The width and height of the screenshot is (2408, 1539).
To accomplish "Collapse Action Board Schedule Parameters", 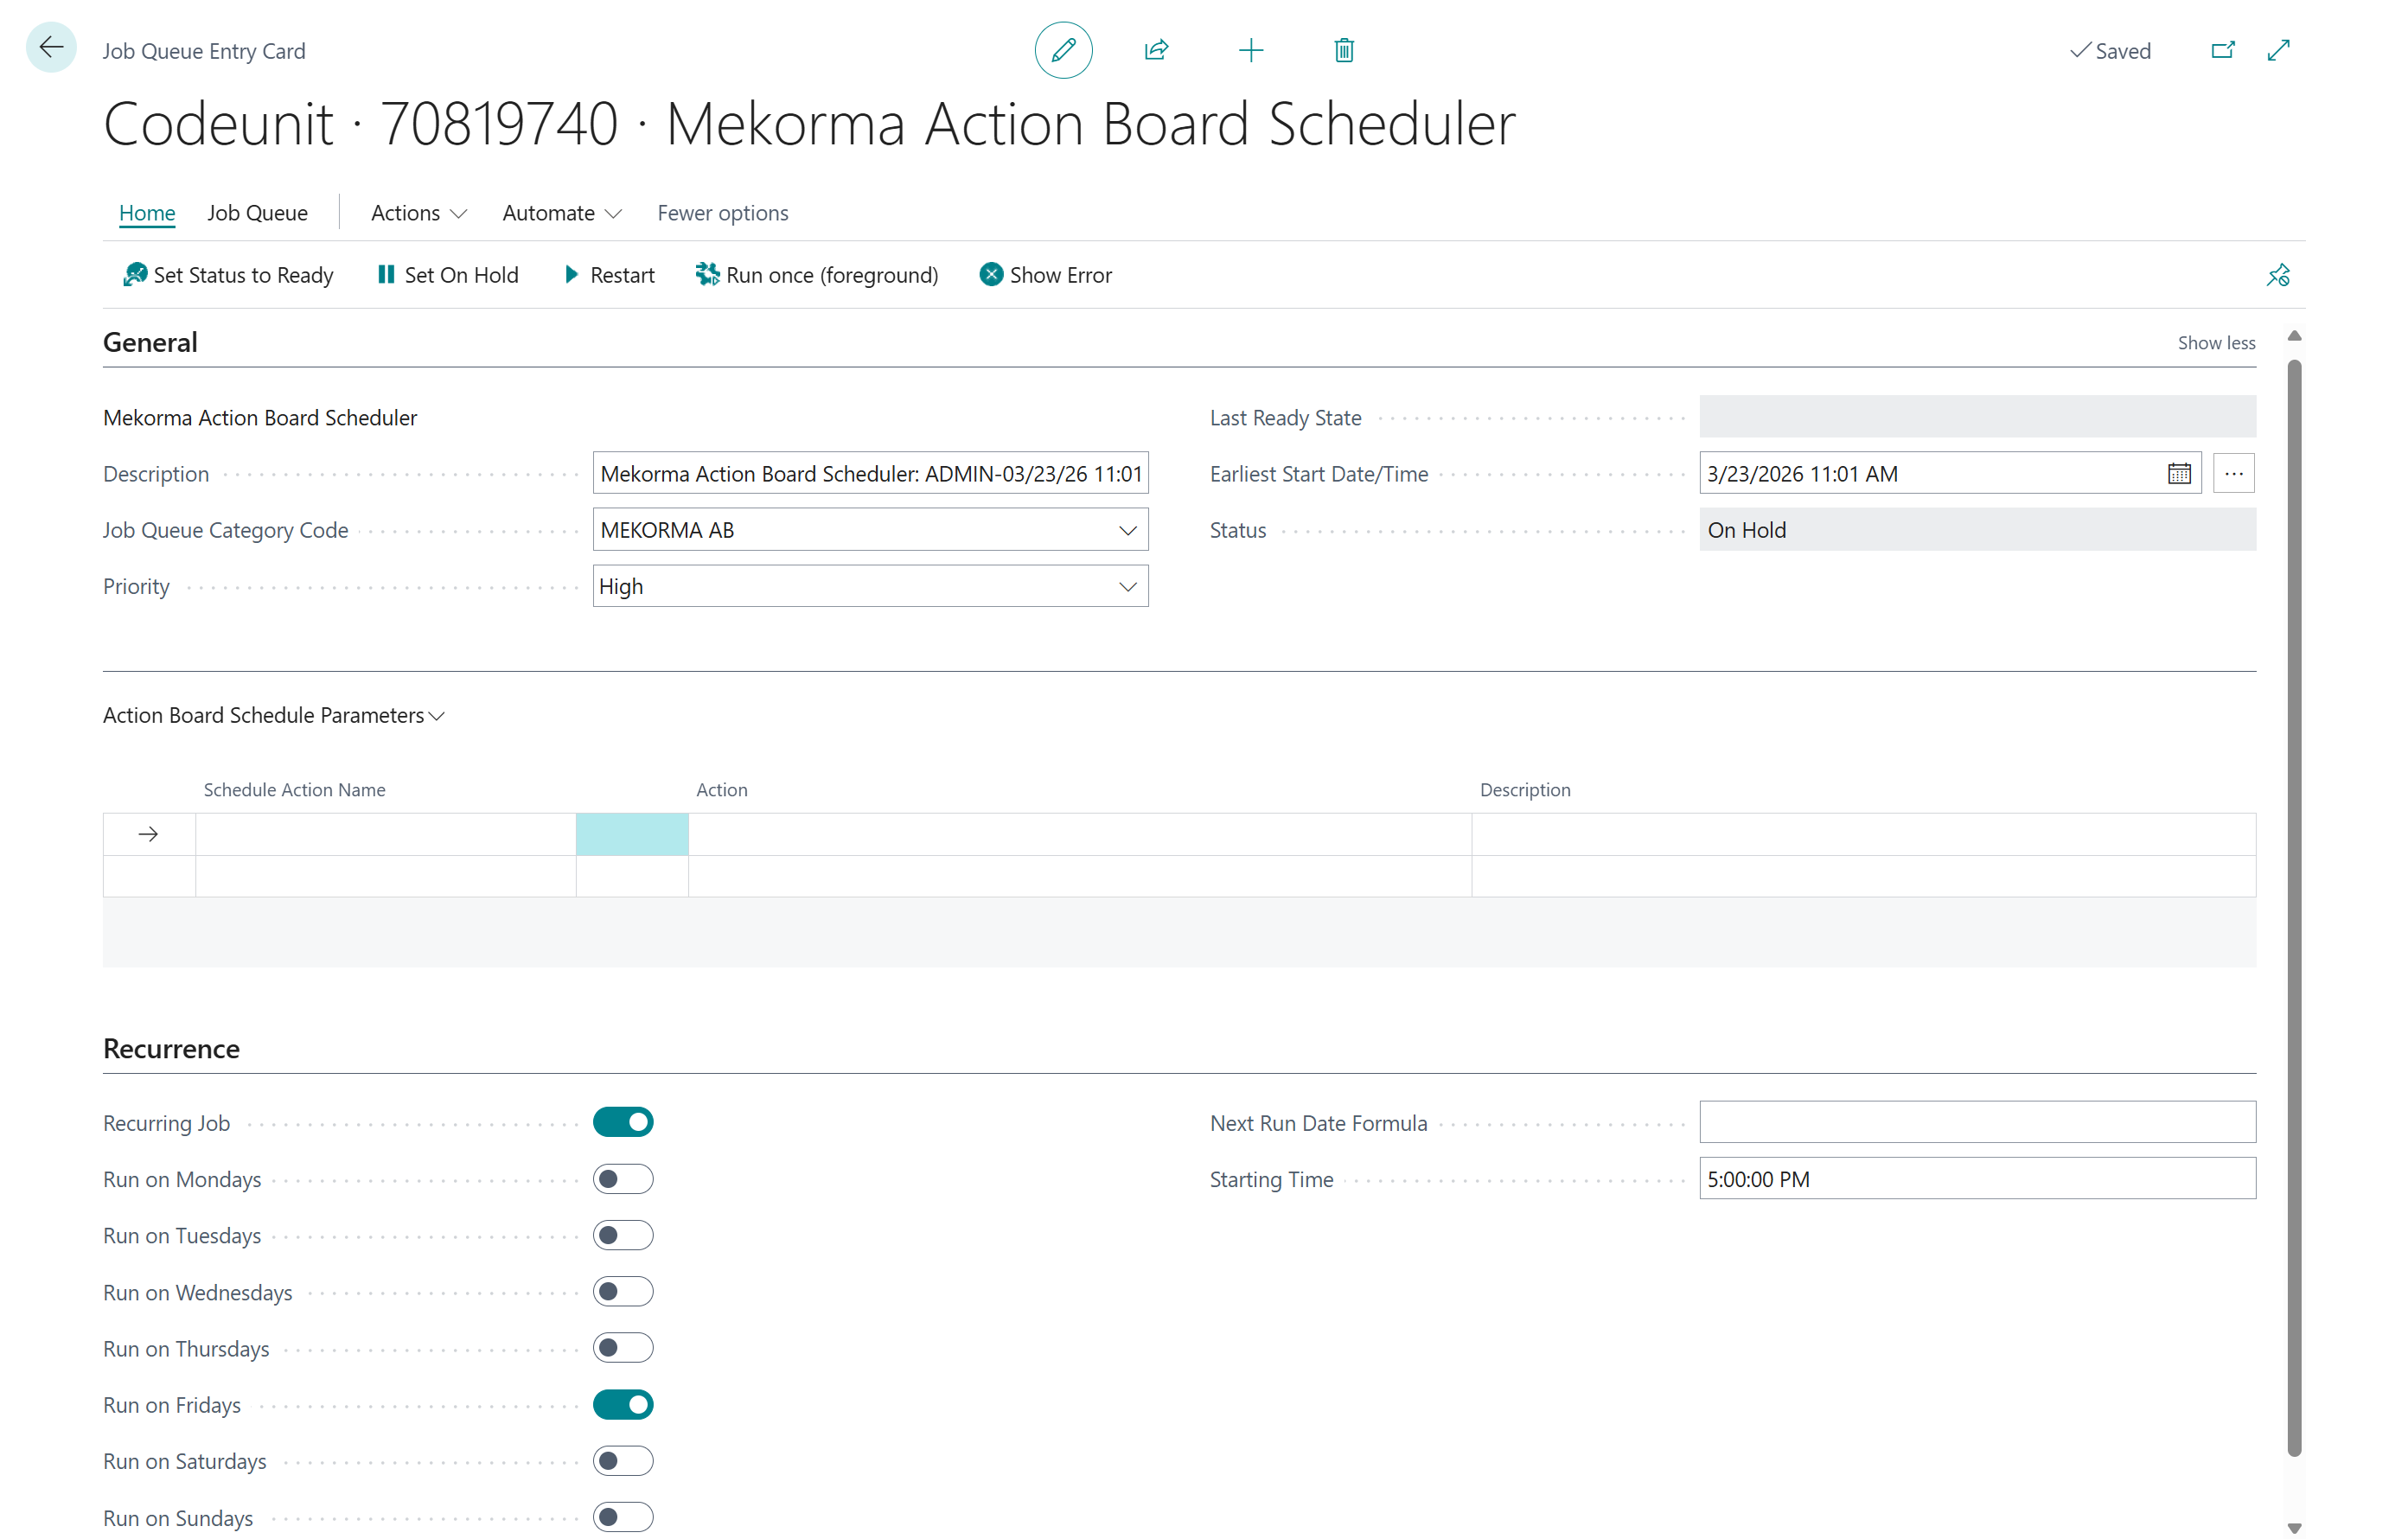I will [x=274, y=715].
